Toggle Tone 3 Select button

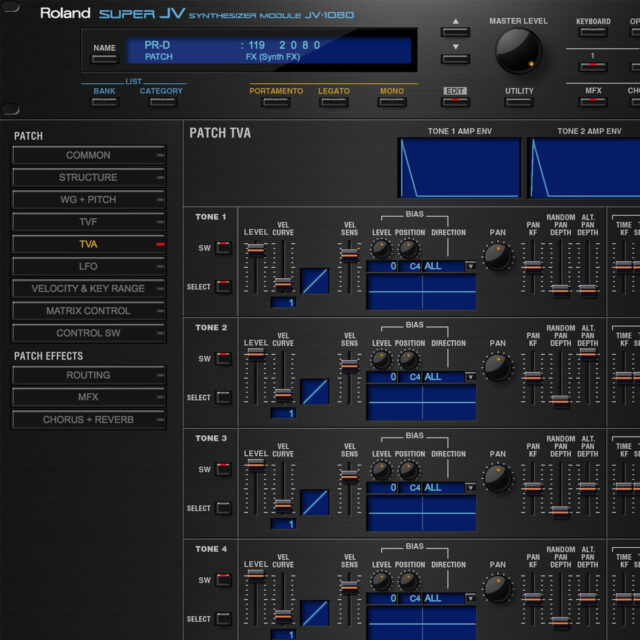(223, 508)
